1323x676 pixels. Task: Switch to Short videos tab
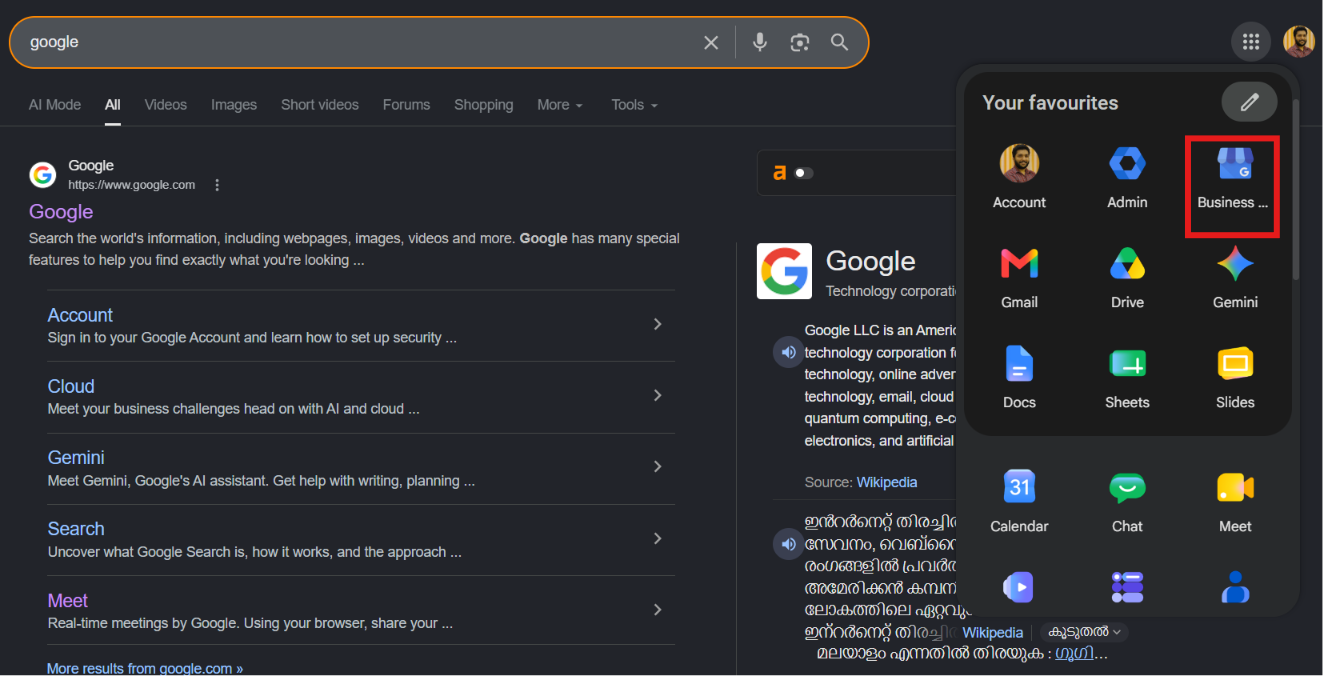(320, 105)
